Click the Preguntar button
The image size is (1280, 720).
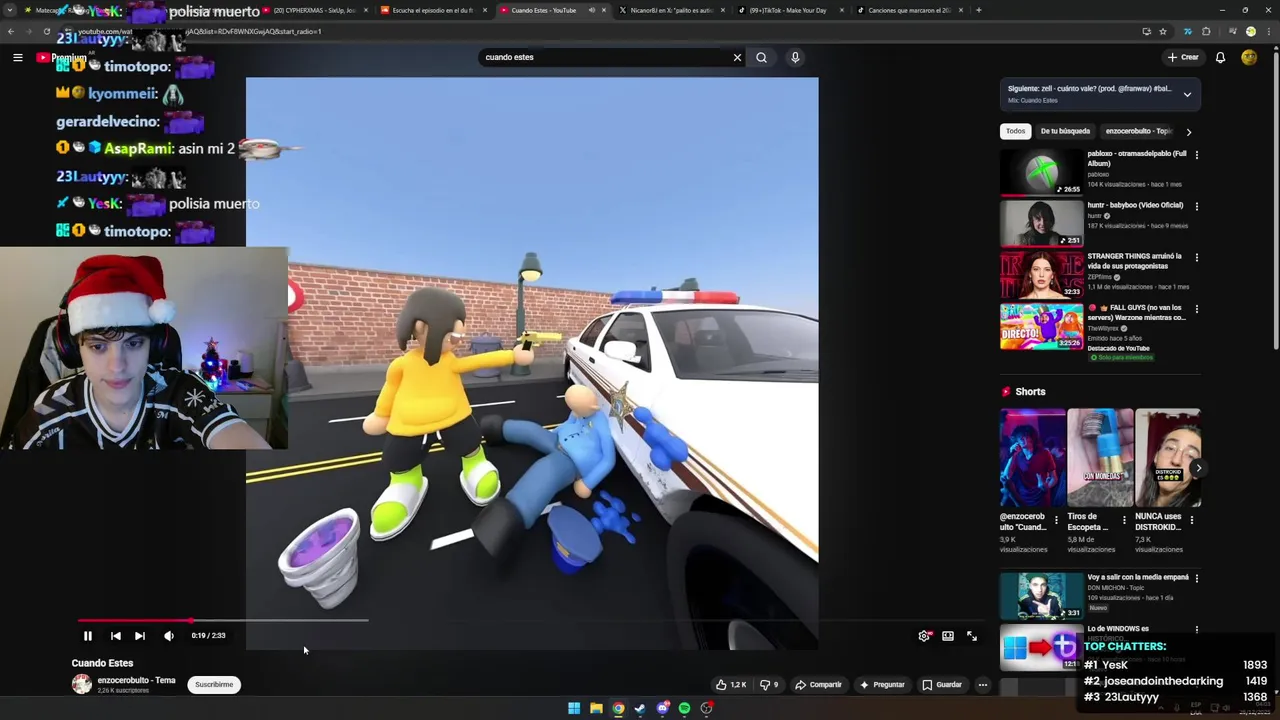coord(882,685)
